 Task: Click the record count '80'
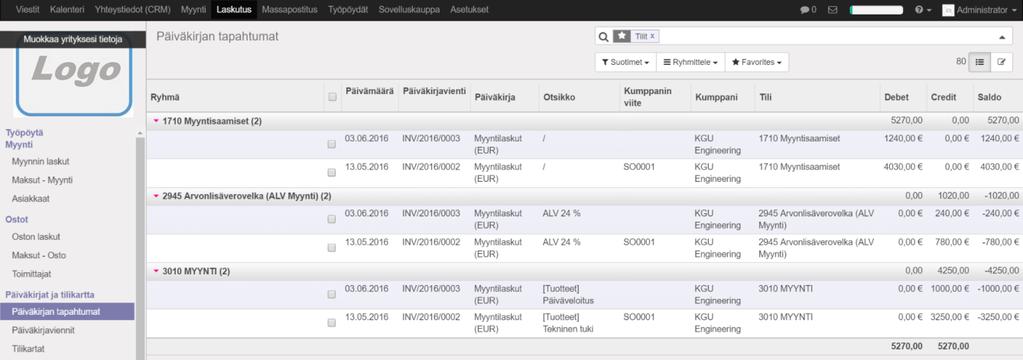click(x=960, y=61)
